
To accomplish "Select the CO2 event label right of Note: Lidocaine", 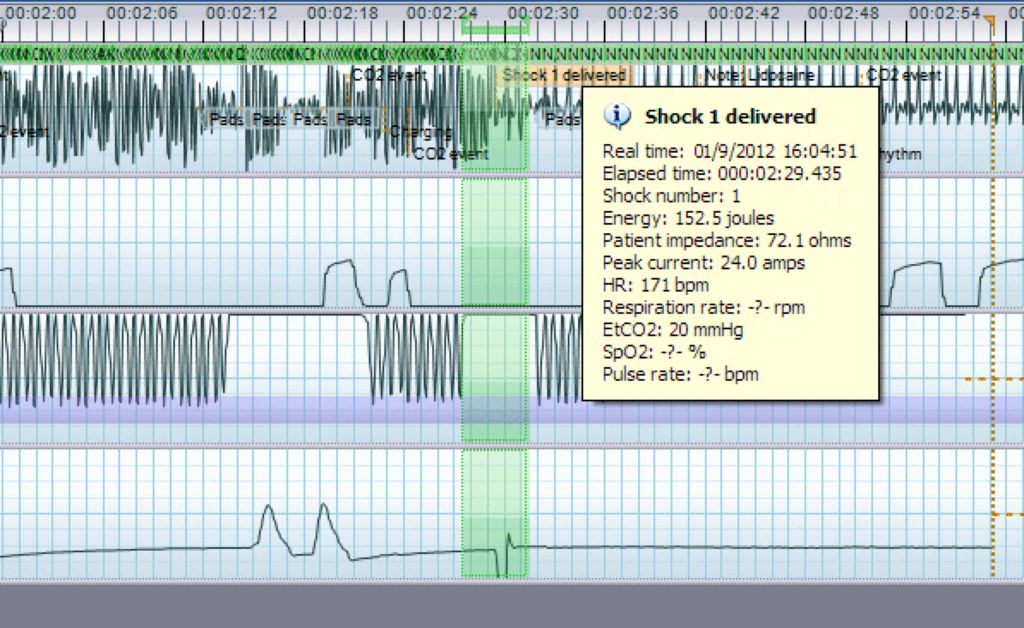I will (x=903, y=76).
